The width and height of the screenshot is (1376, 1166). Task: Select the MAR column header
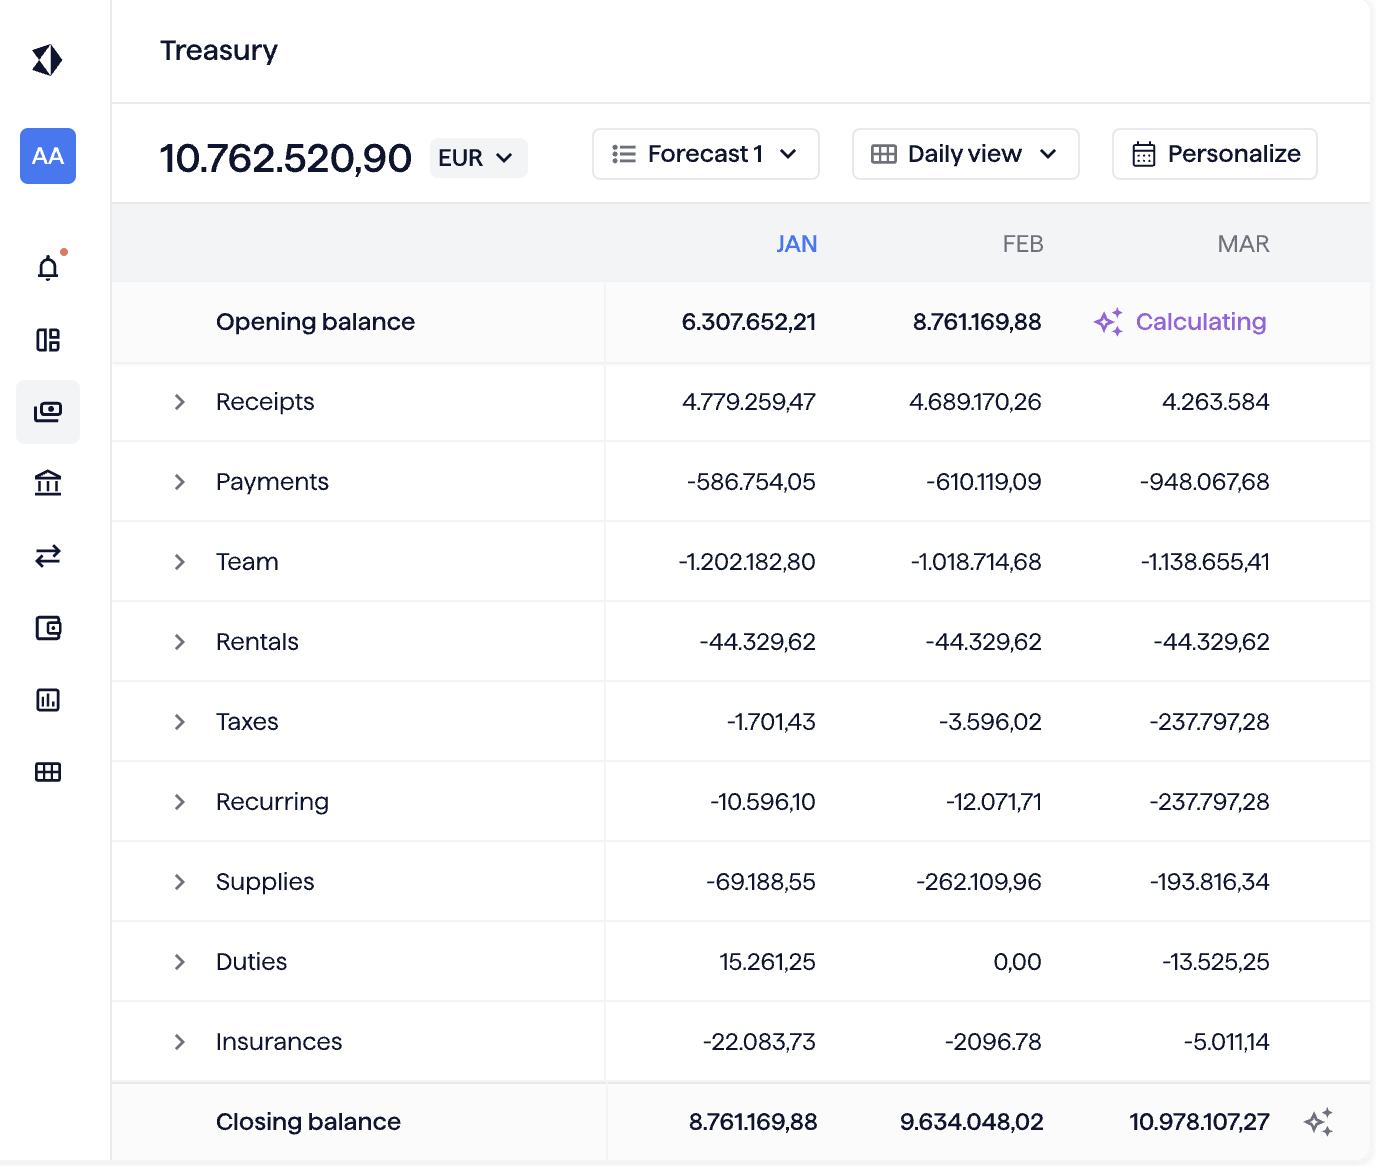(1243, 243)
